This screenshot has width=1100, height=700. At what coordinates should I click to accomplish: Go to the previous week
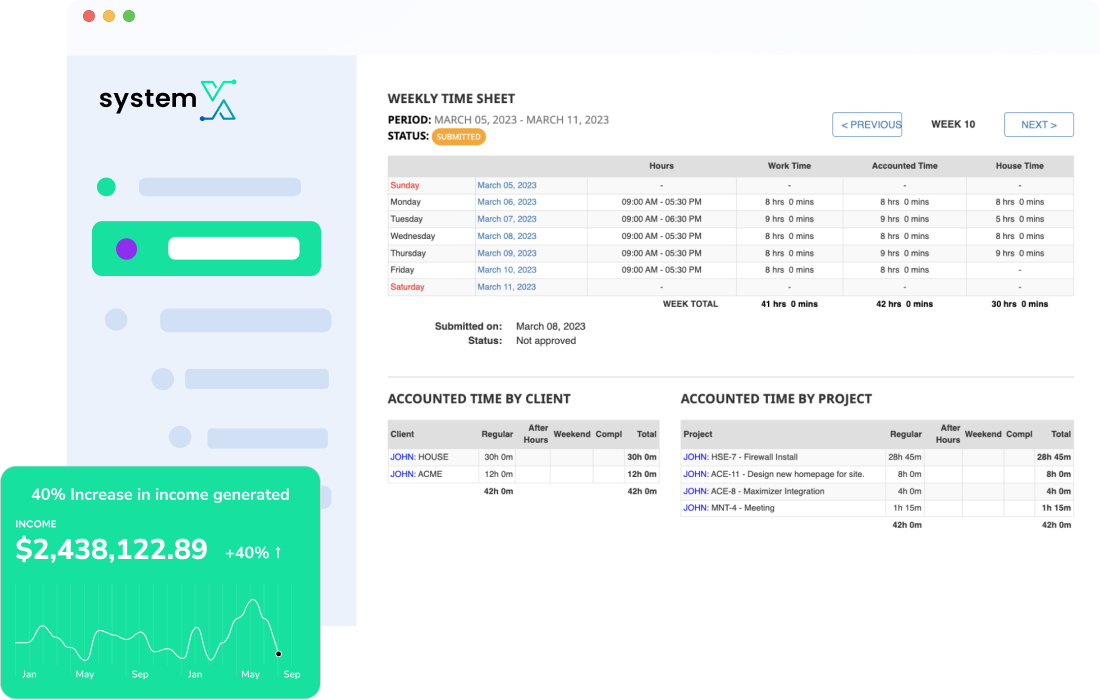point(867,124)
